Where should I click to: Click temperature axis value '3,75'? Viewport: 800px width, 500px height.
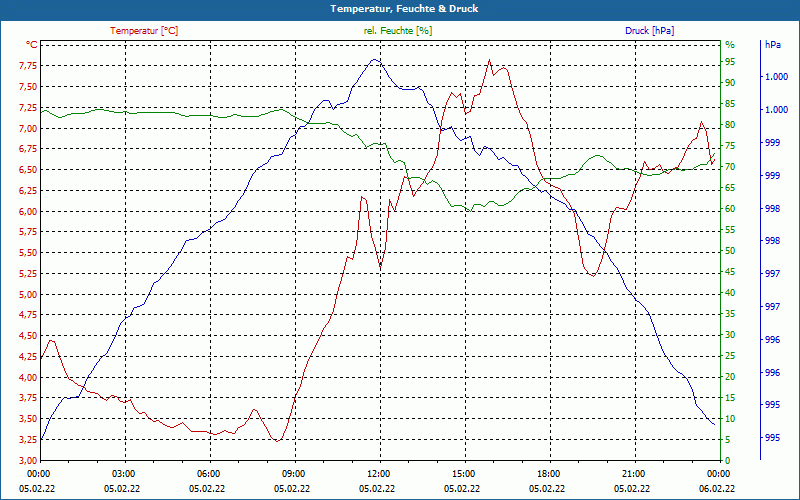coord(28,398)
